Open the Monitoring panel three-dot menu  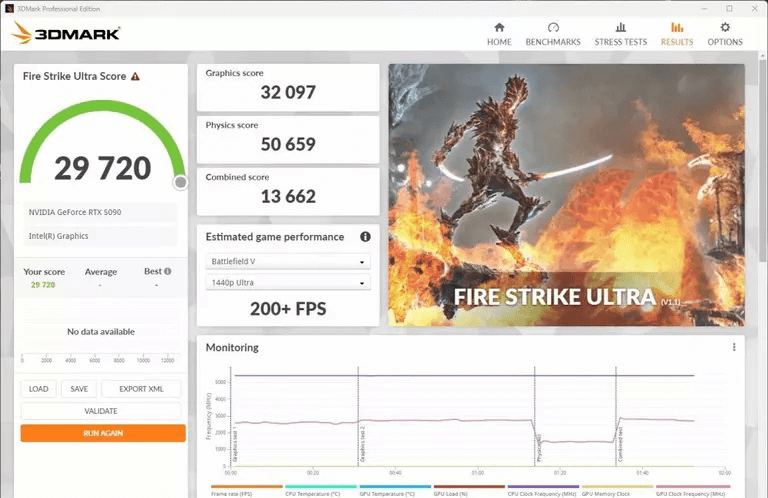click(734, 347)
